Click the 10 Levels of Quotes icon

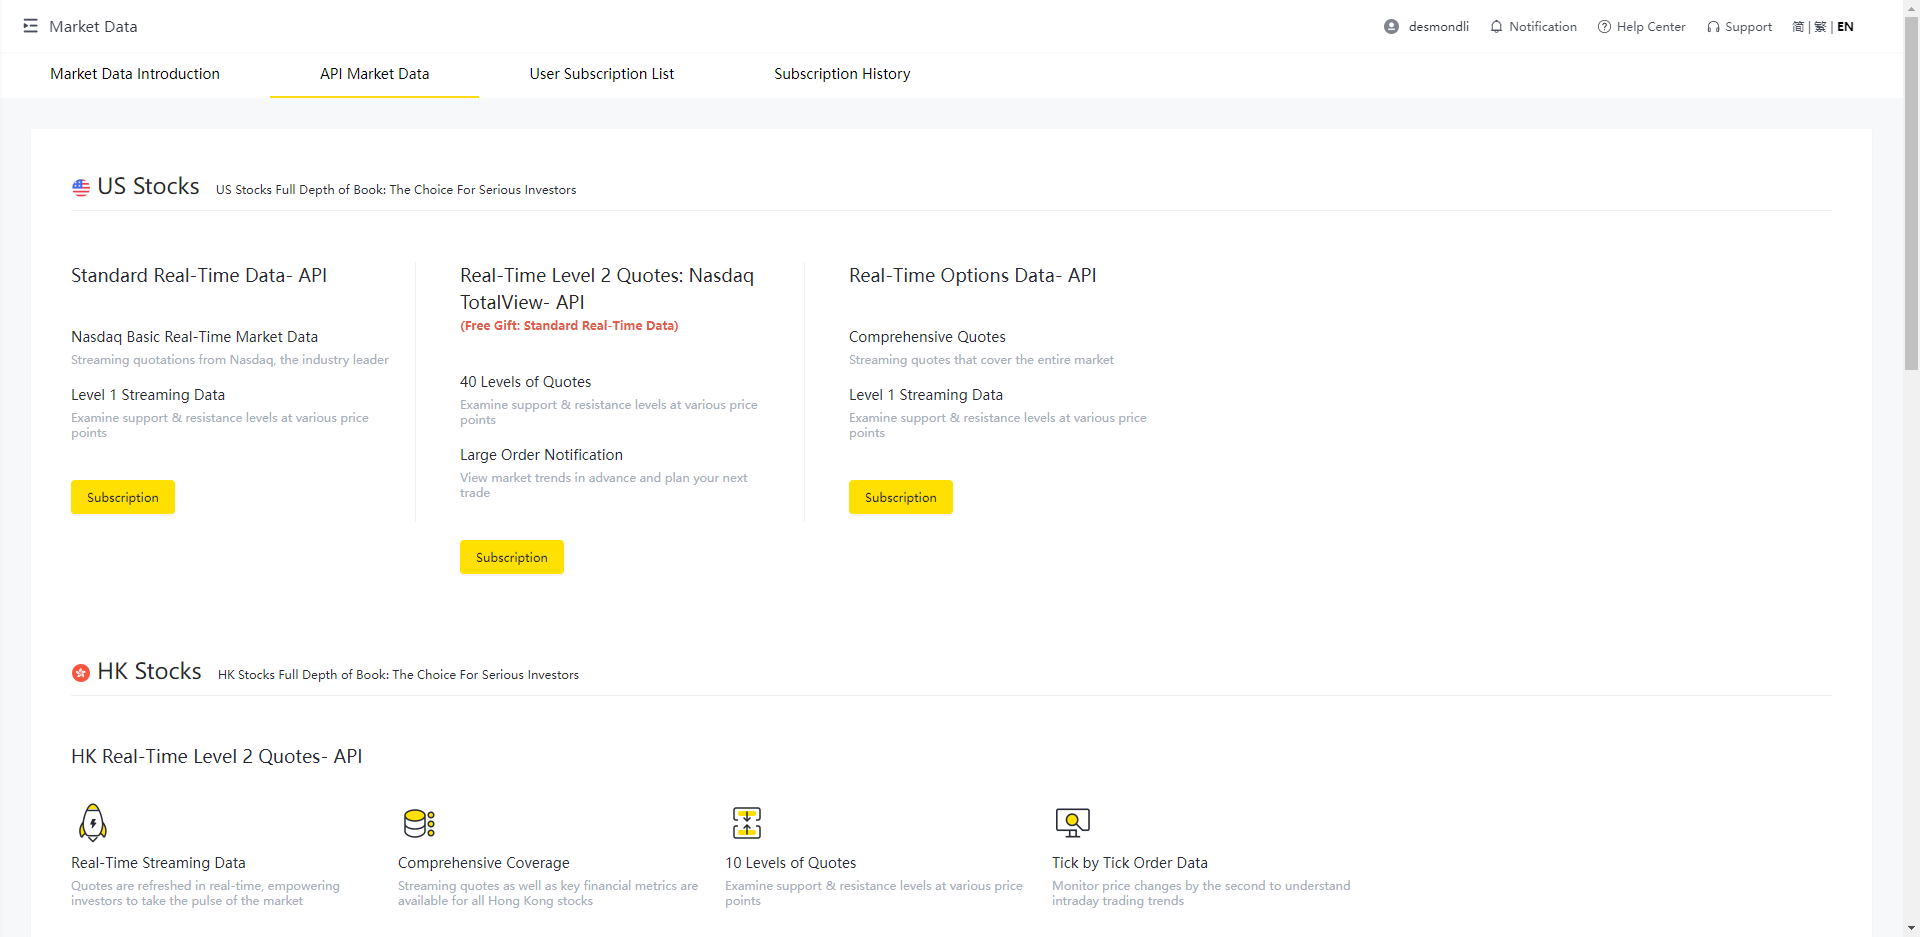coord(746,823)
